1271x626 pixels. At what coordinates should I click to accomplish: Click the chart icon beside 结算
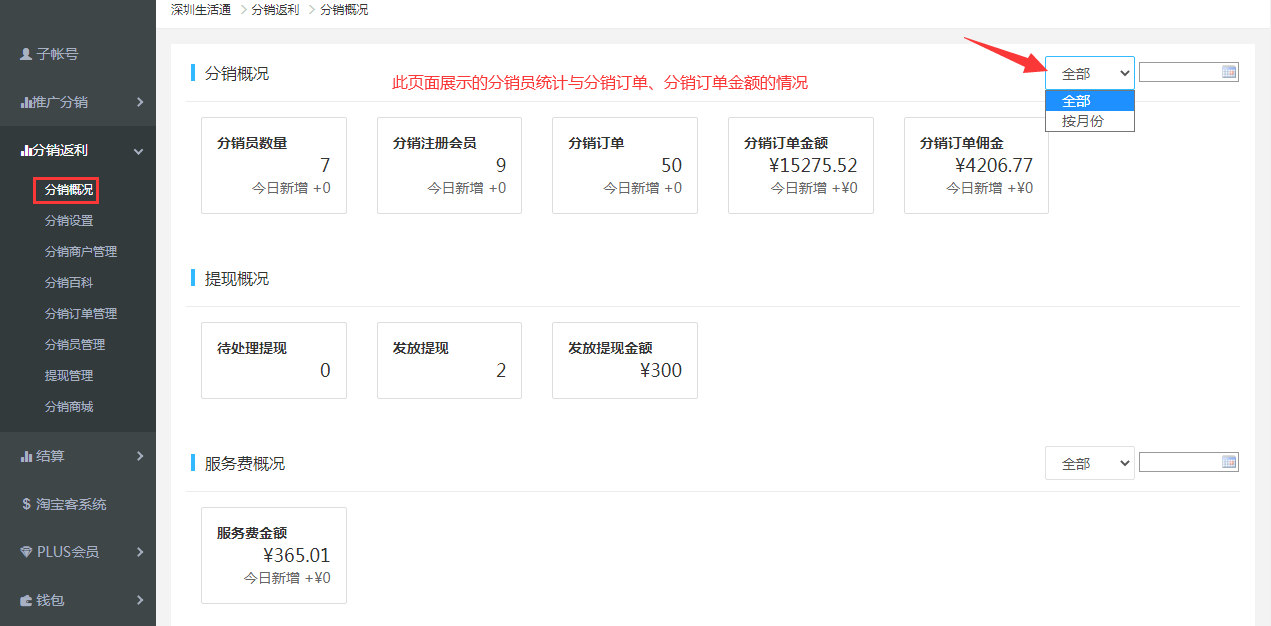(x=27, y=456)
